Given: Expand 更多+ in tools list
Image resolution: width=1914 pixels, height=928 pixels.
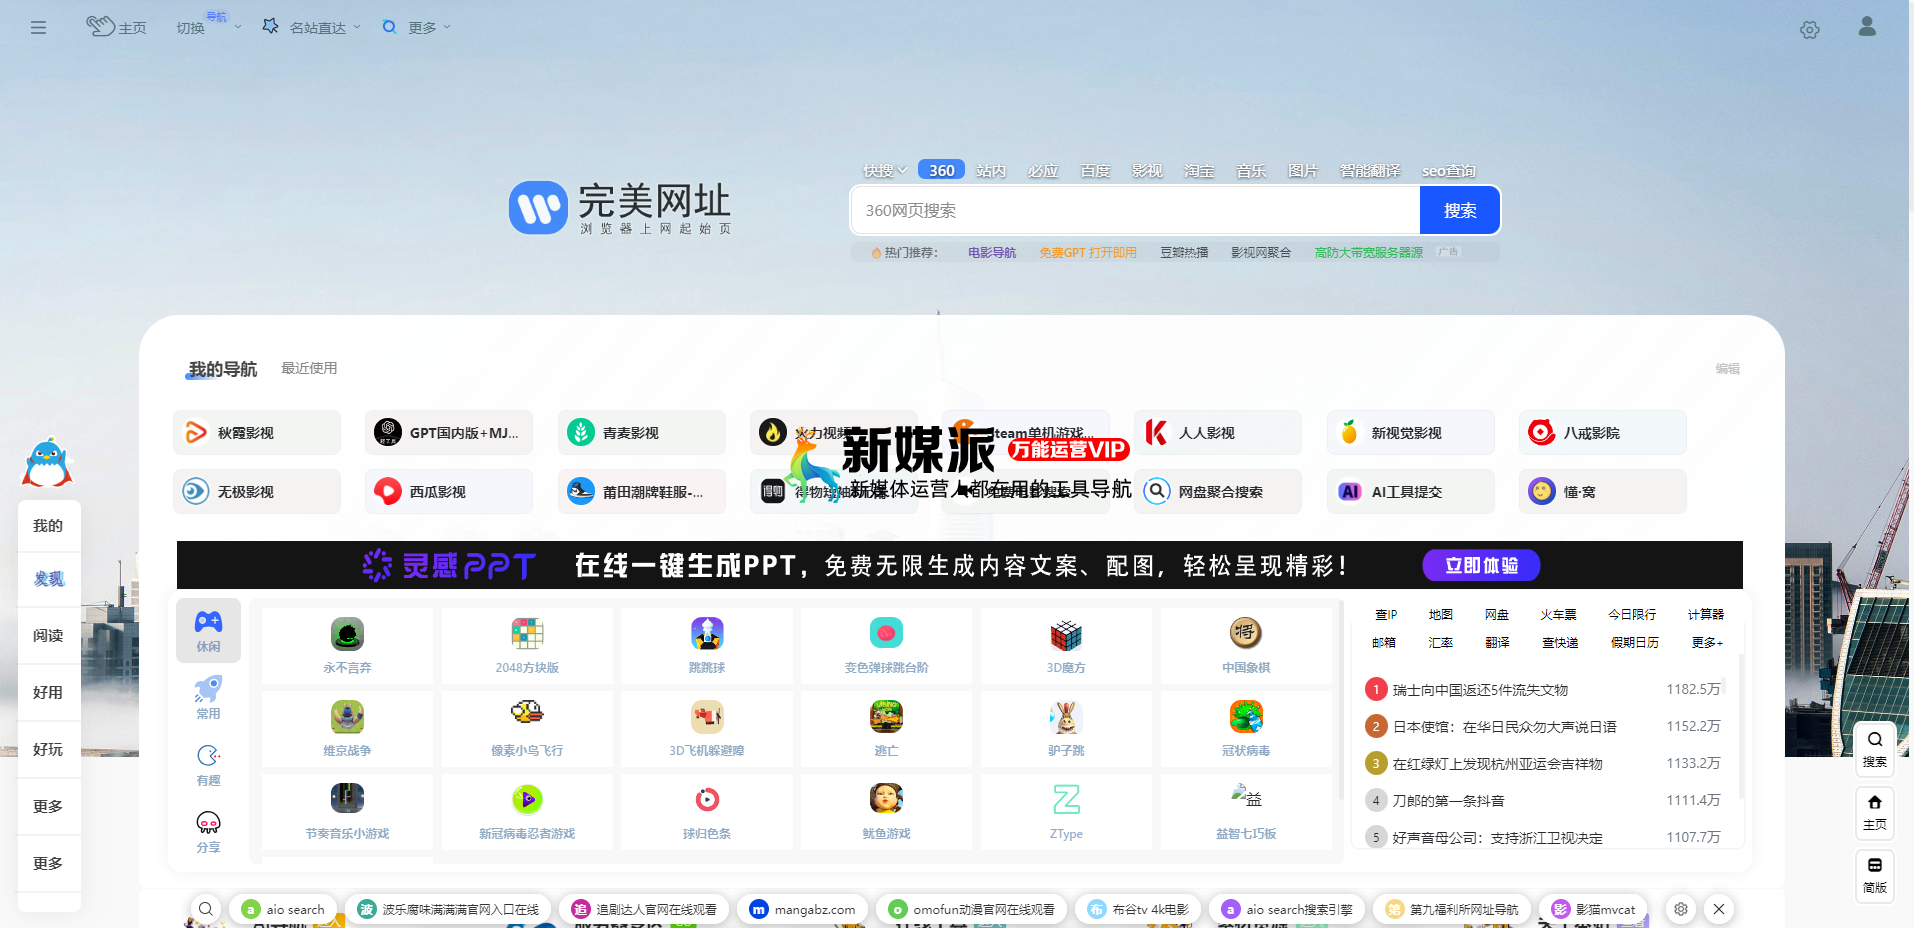Looking at the screenshot, I should [x=1707, y=642].
